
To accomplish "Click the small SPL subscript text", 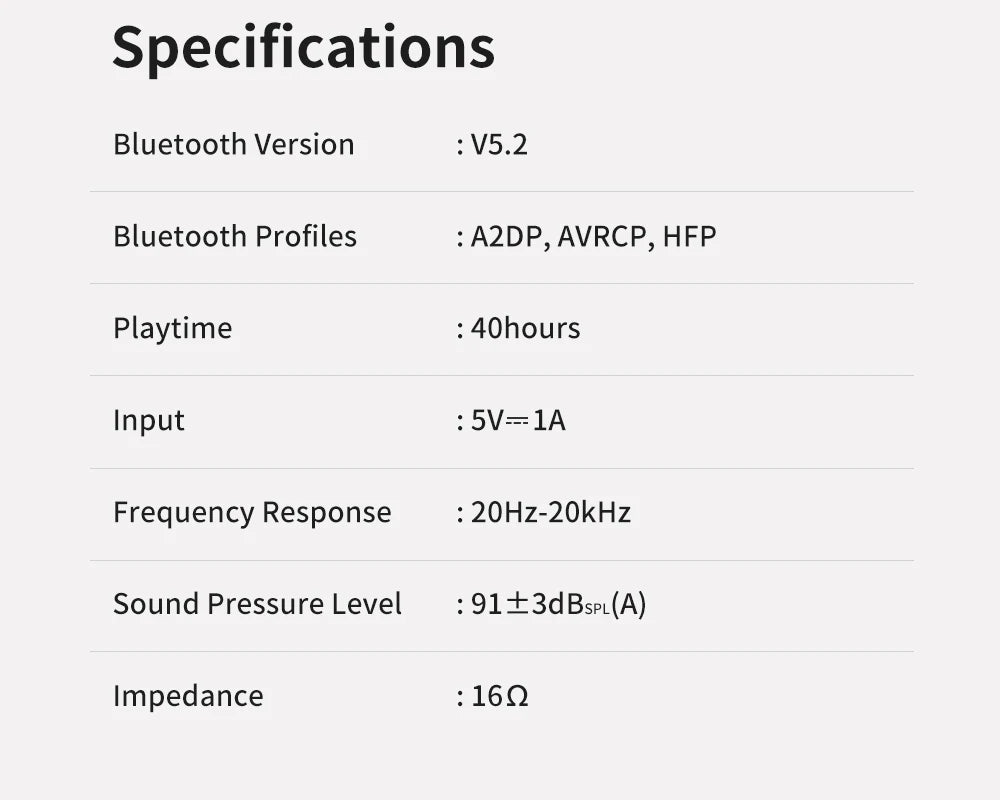I will (x=597, y=609).
